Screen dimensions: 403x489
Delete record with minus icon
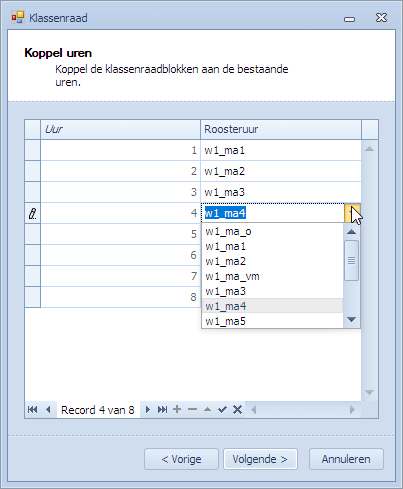click(x=192, y=409)
